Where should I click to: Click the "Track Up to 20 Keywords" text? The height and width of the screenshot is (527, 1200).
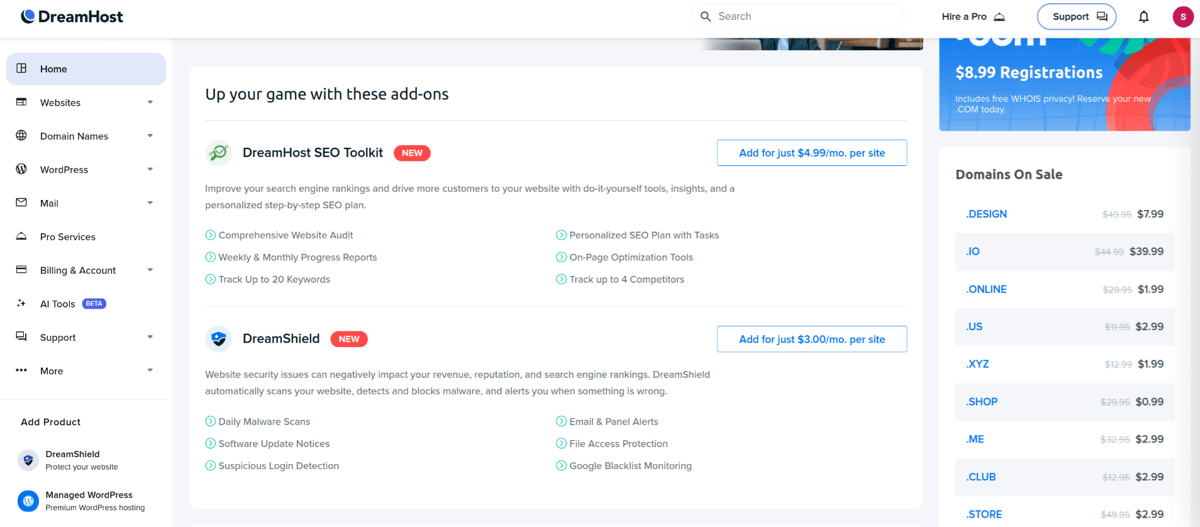click(274, 279)
